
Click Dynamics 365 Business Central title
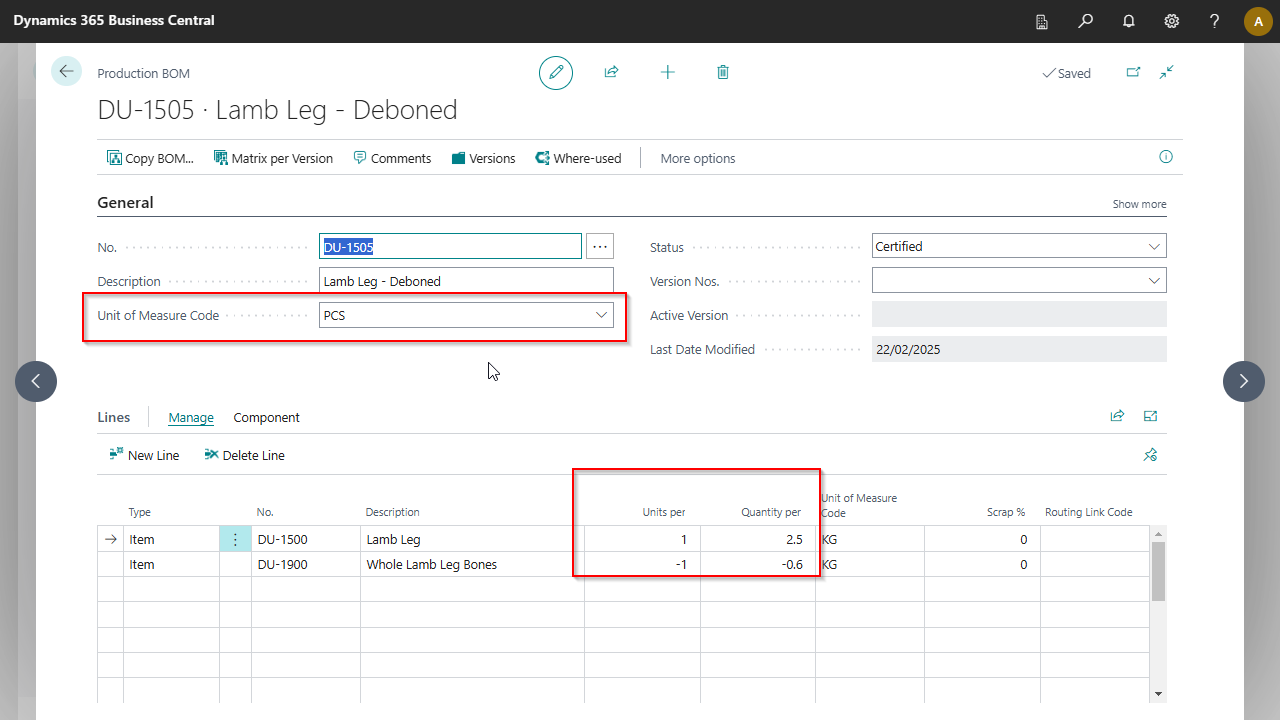click(114, 20)
